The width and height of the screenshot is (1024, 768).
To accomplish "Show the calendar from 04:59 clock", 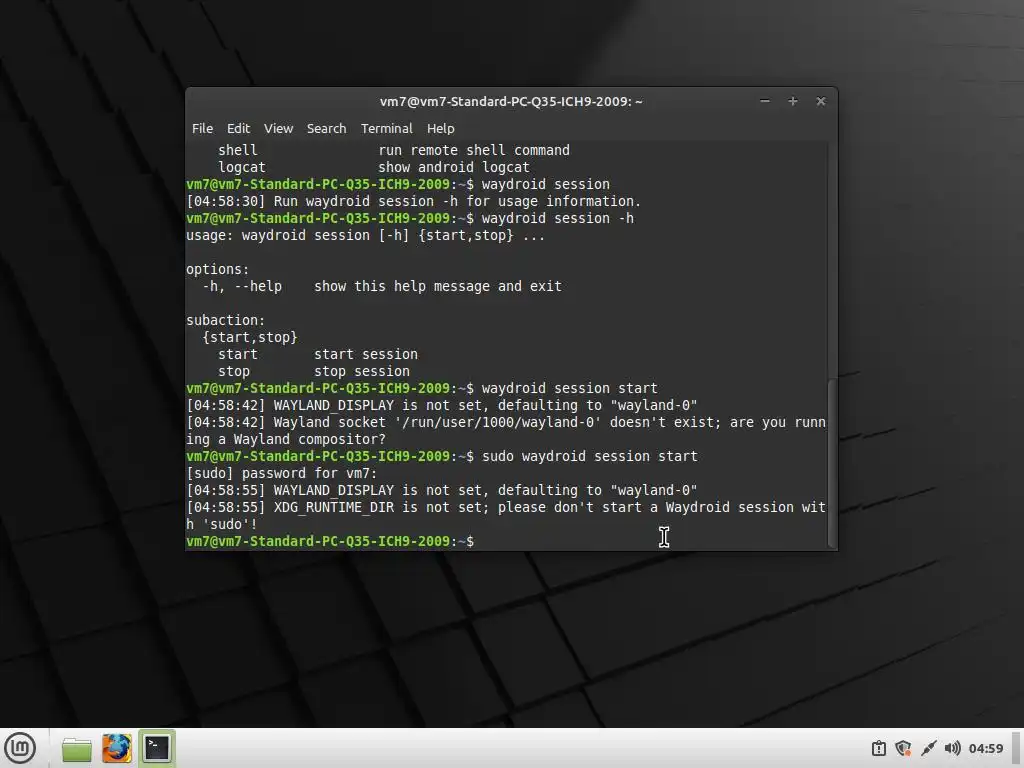I will 985,748.
